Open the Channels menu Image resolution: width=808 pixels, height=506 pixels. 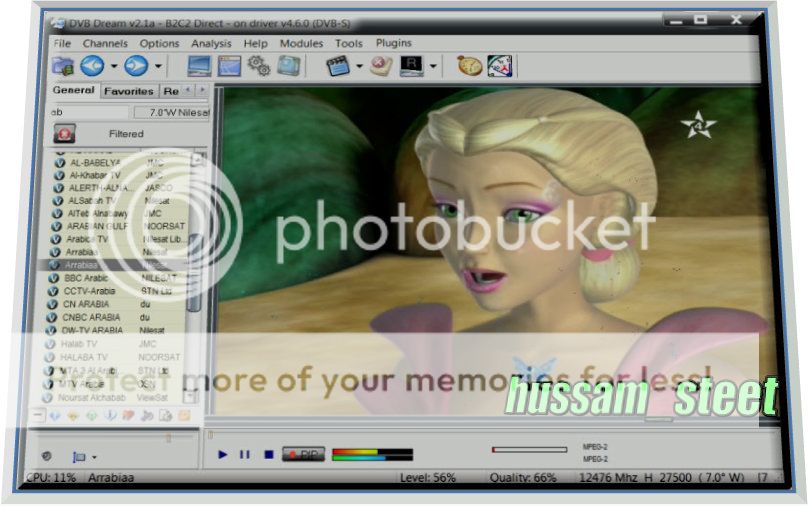[105, 43]
